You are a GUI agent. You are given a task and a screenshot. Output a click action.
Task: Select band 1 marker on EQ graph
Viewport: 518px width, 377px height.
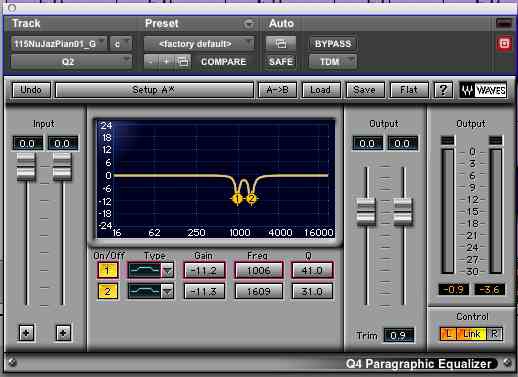(x=237, y=199)
